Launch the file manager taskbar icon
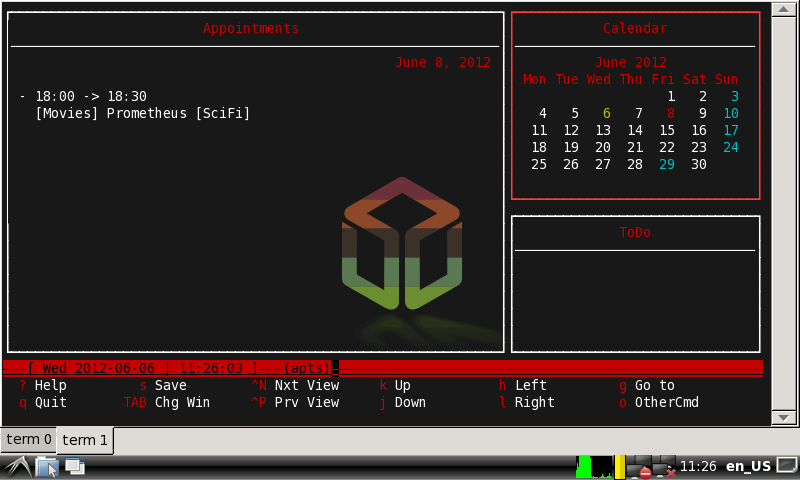This screenshot has height=480, width=800. [x=47, y=467]
